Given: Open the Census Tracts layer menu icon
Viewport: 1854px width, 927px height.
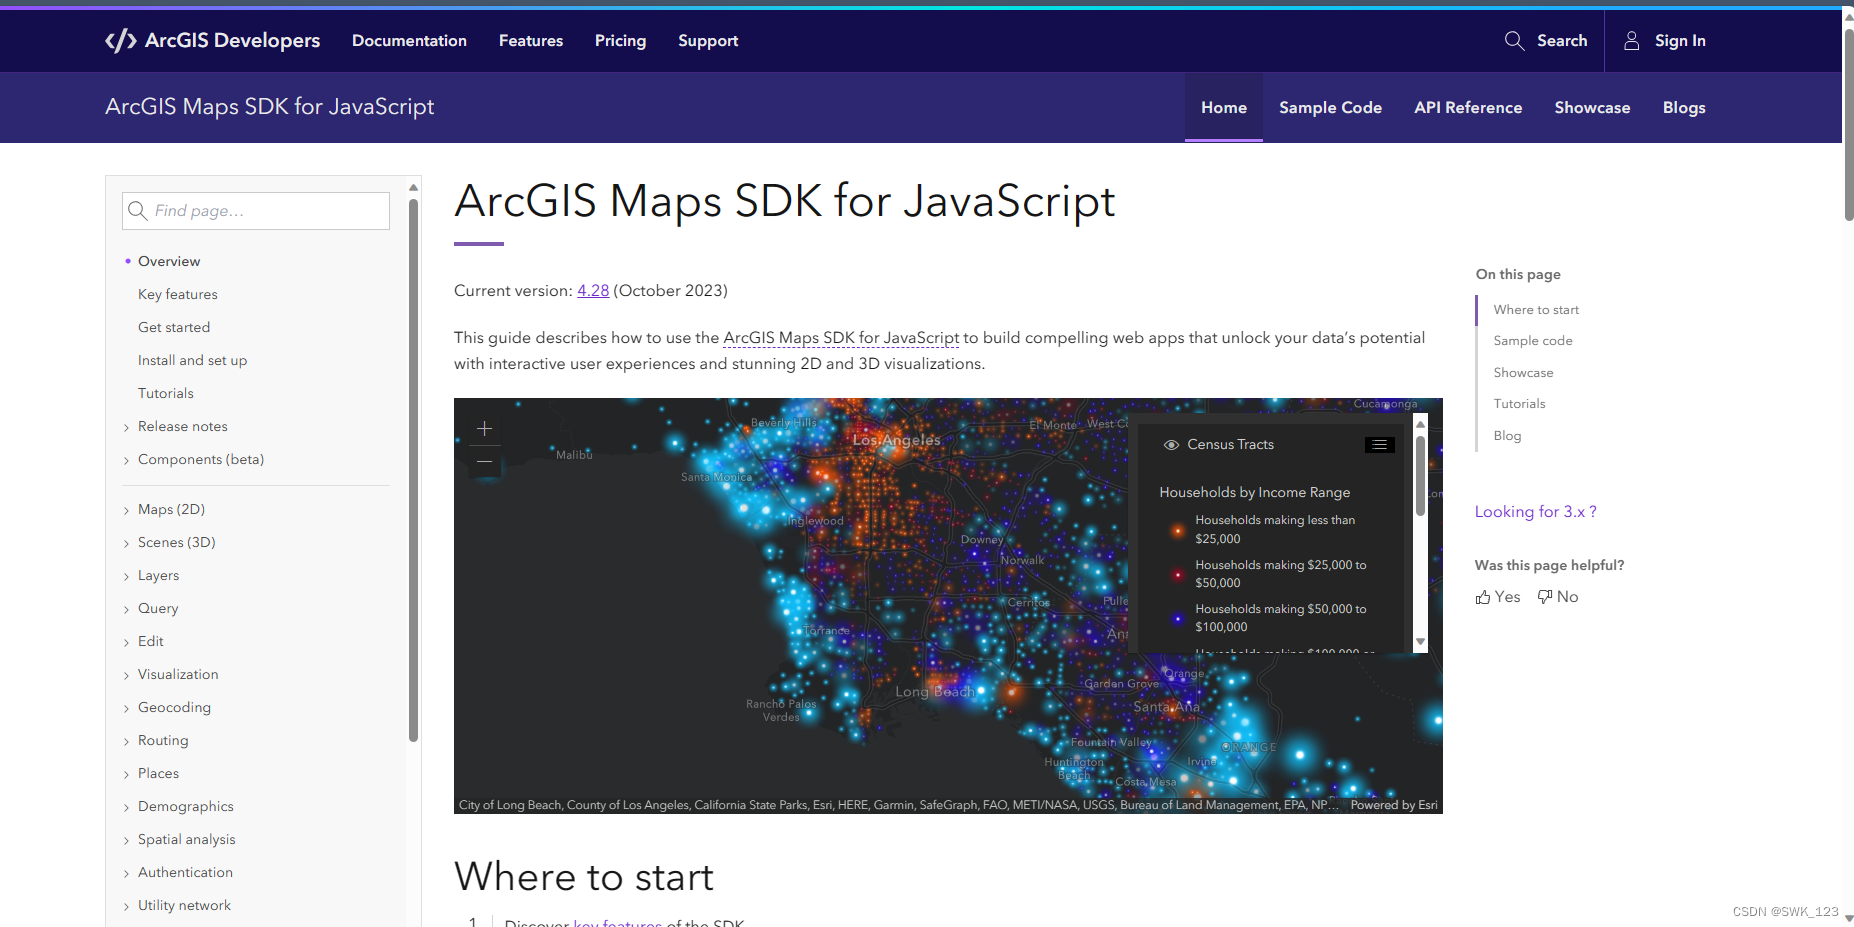Looking at the screenshot, I should click(x=1379, y=445).
